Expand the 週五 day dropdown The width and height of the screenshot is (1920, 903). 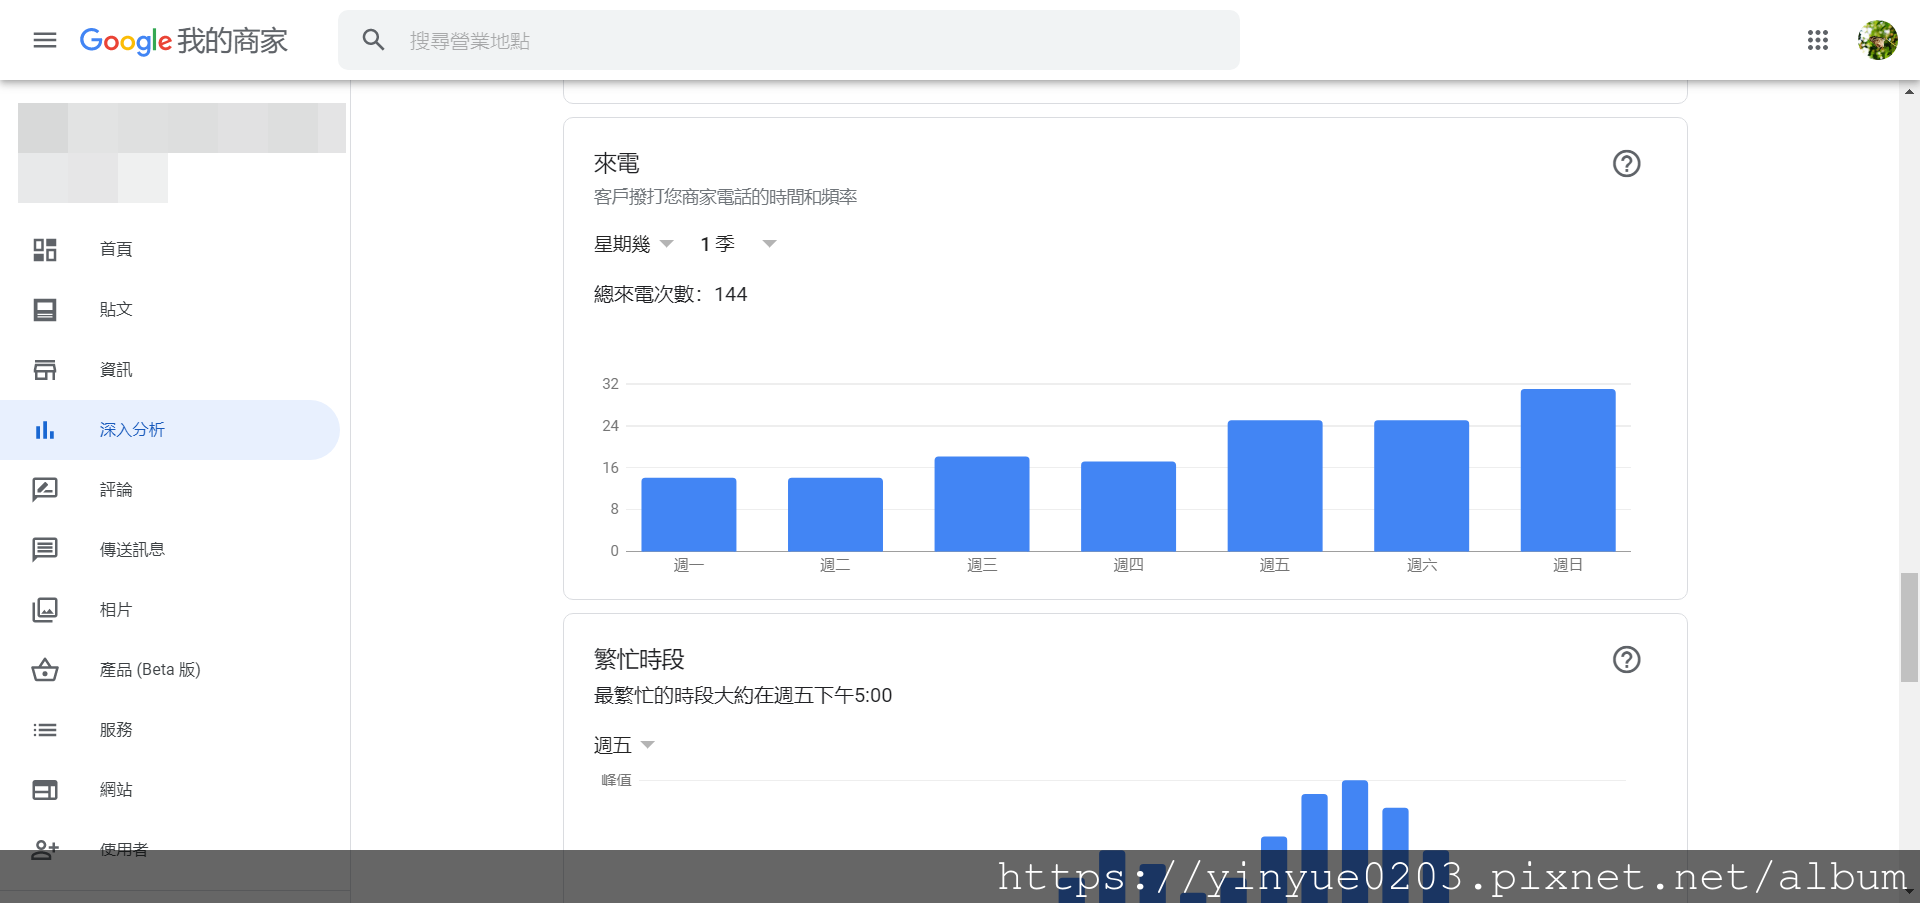[624, 745]
